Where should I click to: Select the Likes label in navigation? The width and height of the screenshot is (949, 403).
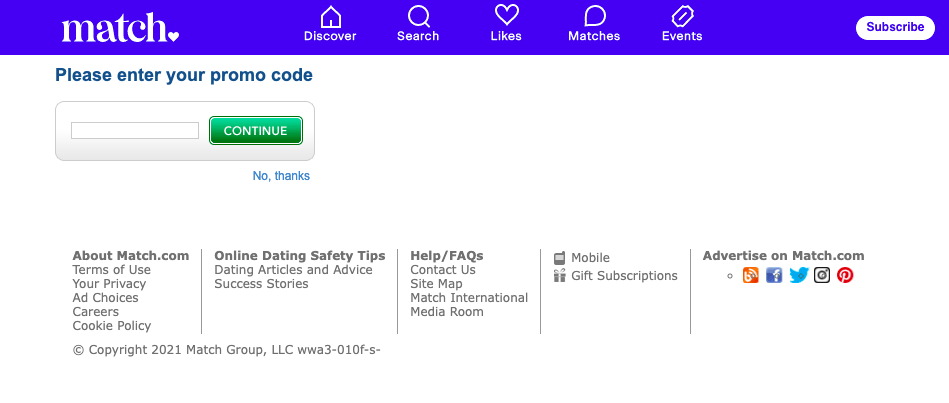click(506, 36)
